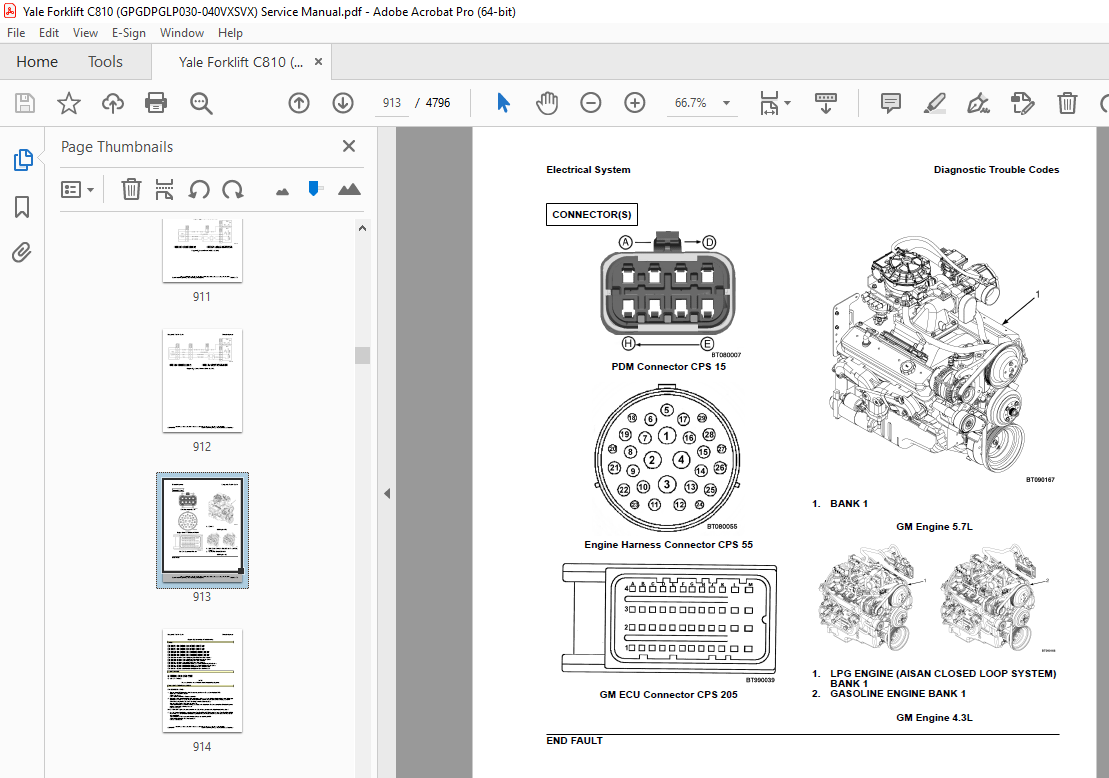Open thumbnails options dropdown menu
The height and width of the screenshot is (778, 1109).
click(78, 190)
